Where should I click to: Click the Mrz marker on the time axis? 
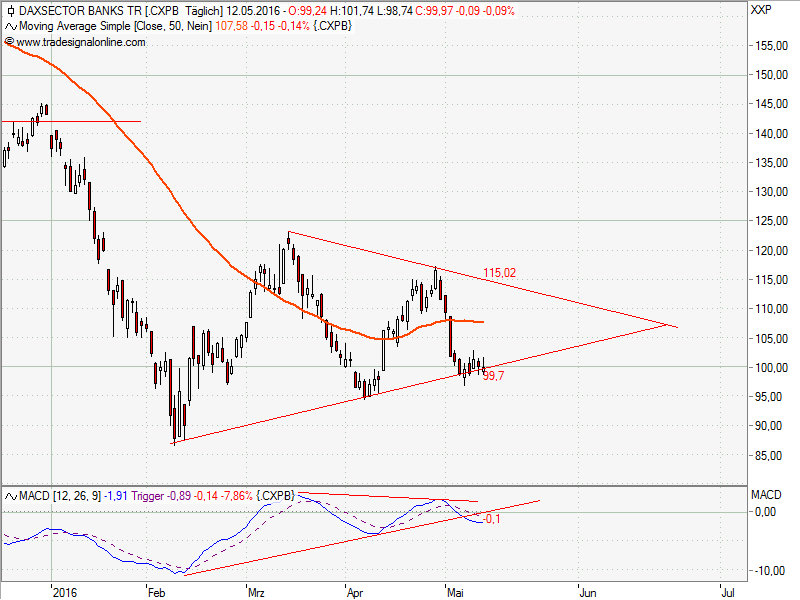click(257, 590)
